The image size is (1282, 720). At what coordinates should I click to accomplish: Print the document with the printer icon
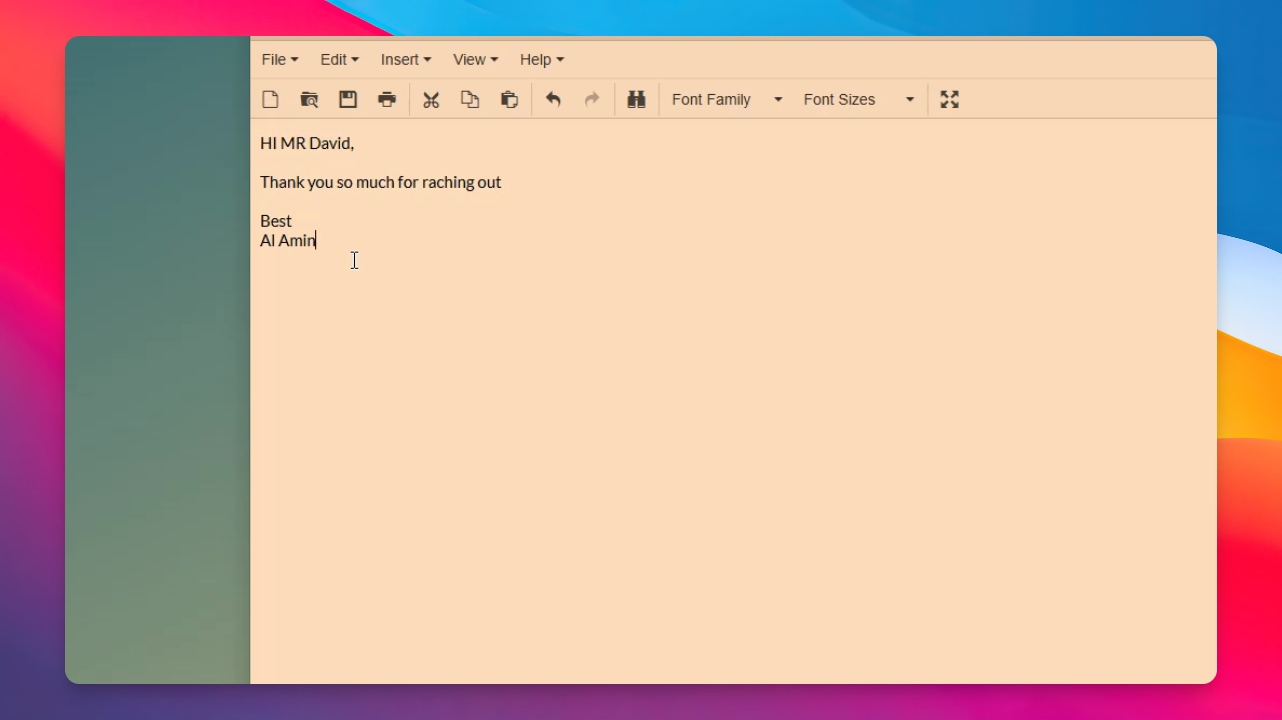387,99
